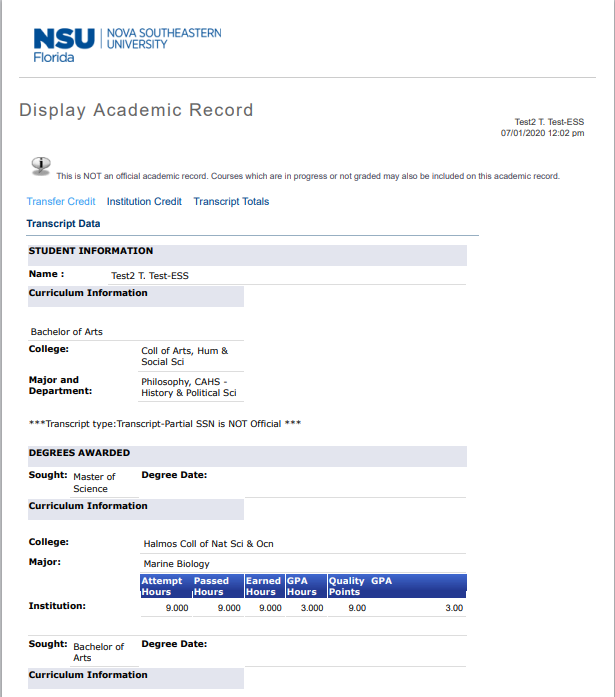The width and height of the screenshot is (615, 697).
Task: Click the Institution row label
Action: tap(57, 606)
